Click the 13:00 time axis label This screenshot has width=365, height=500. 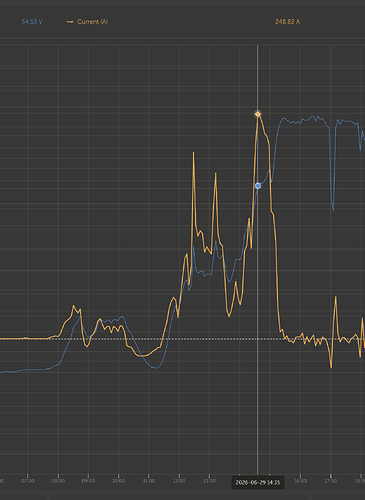click(x=209, y=481)
